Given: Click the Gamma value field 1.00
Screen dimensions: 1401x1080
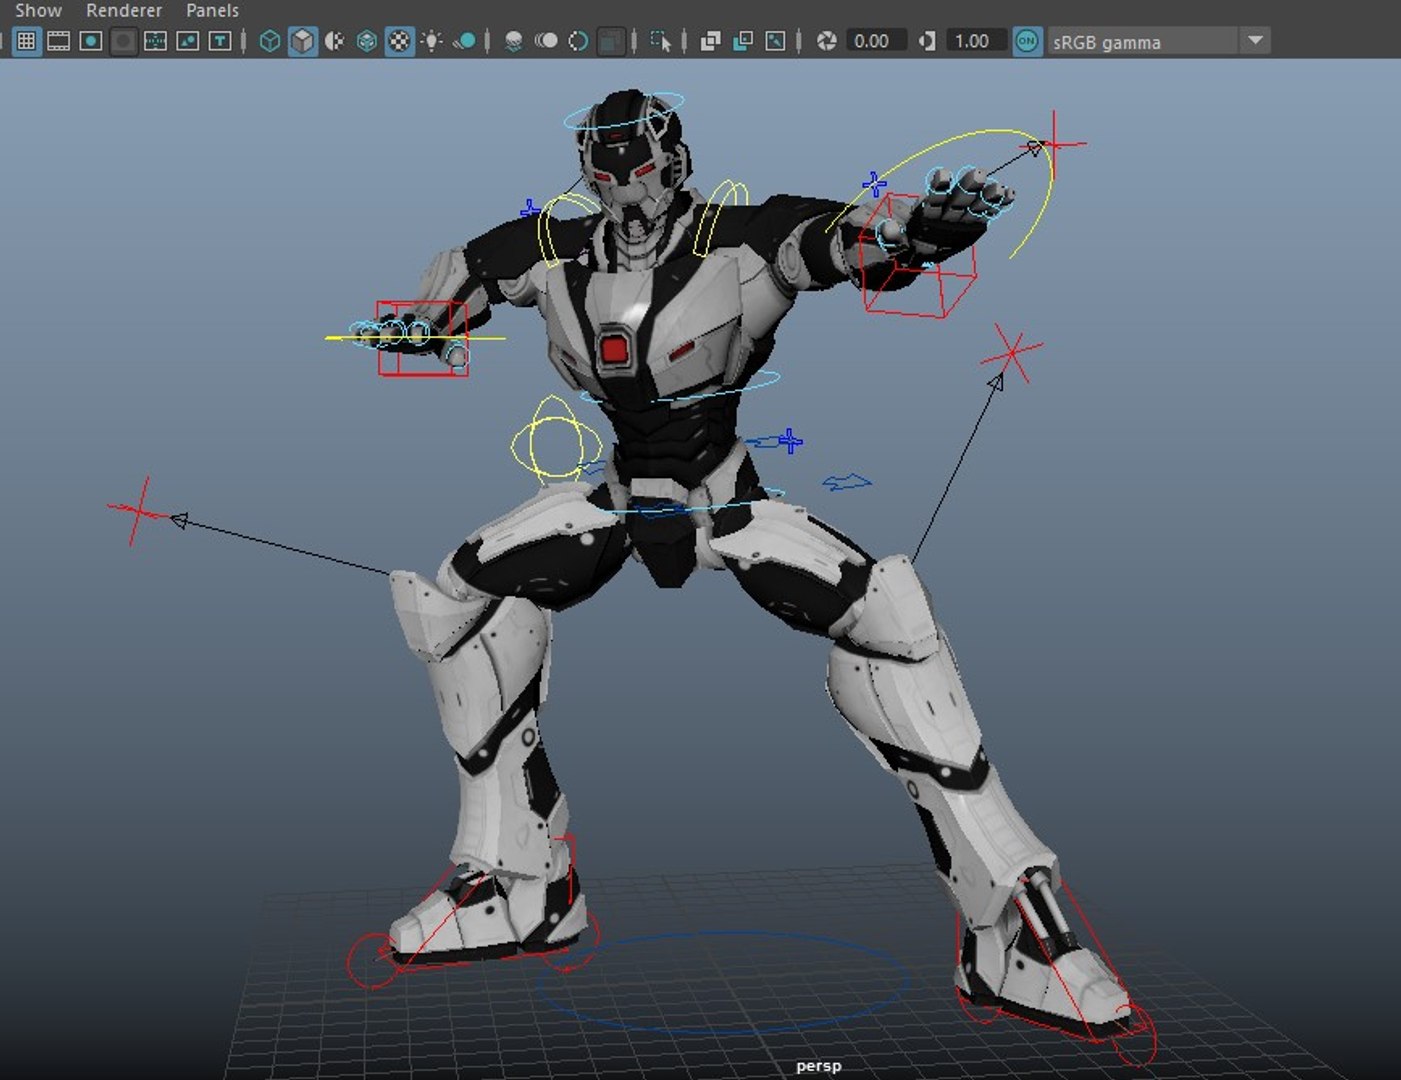Looking at the screenshot, I should coord(975,41).
